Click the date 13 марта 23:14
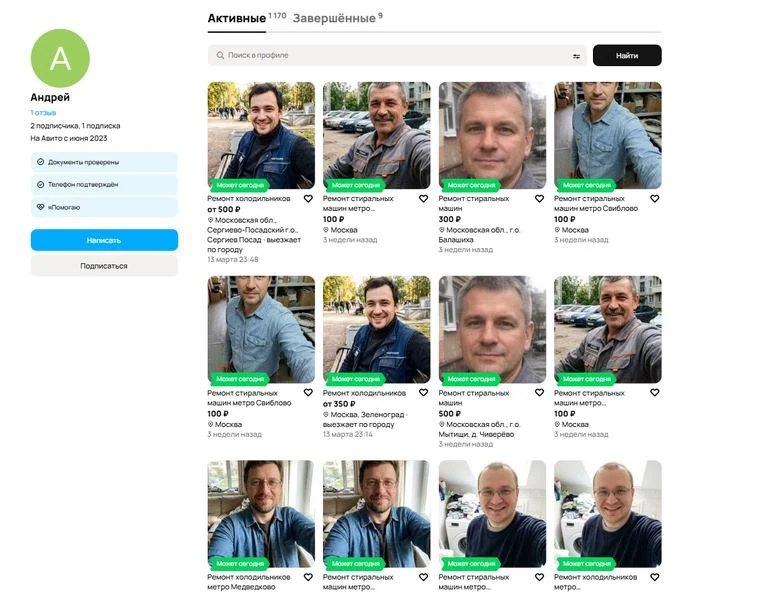Viewport: 760px width, 592px height. pos(348,434)
